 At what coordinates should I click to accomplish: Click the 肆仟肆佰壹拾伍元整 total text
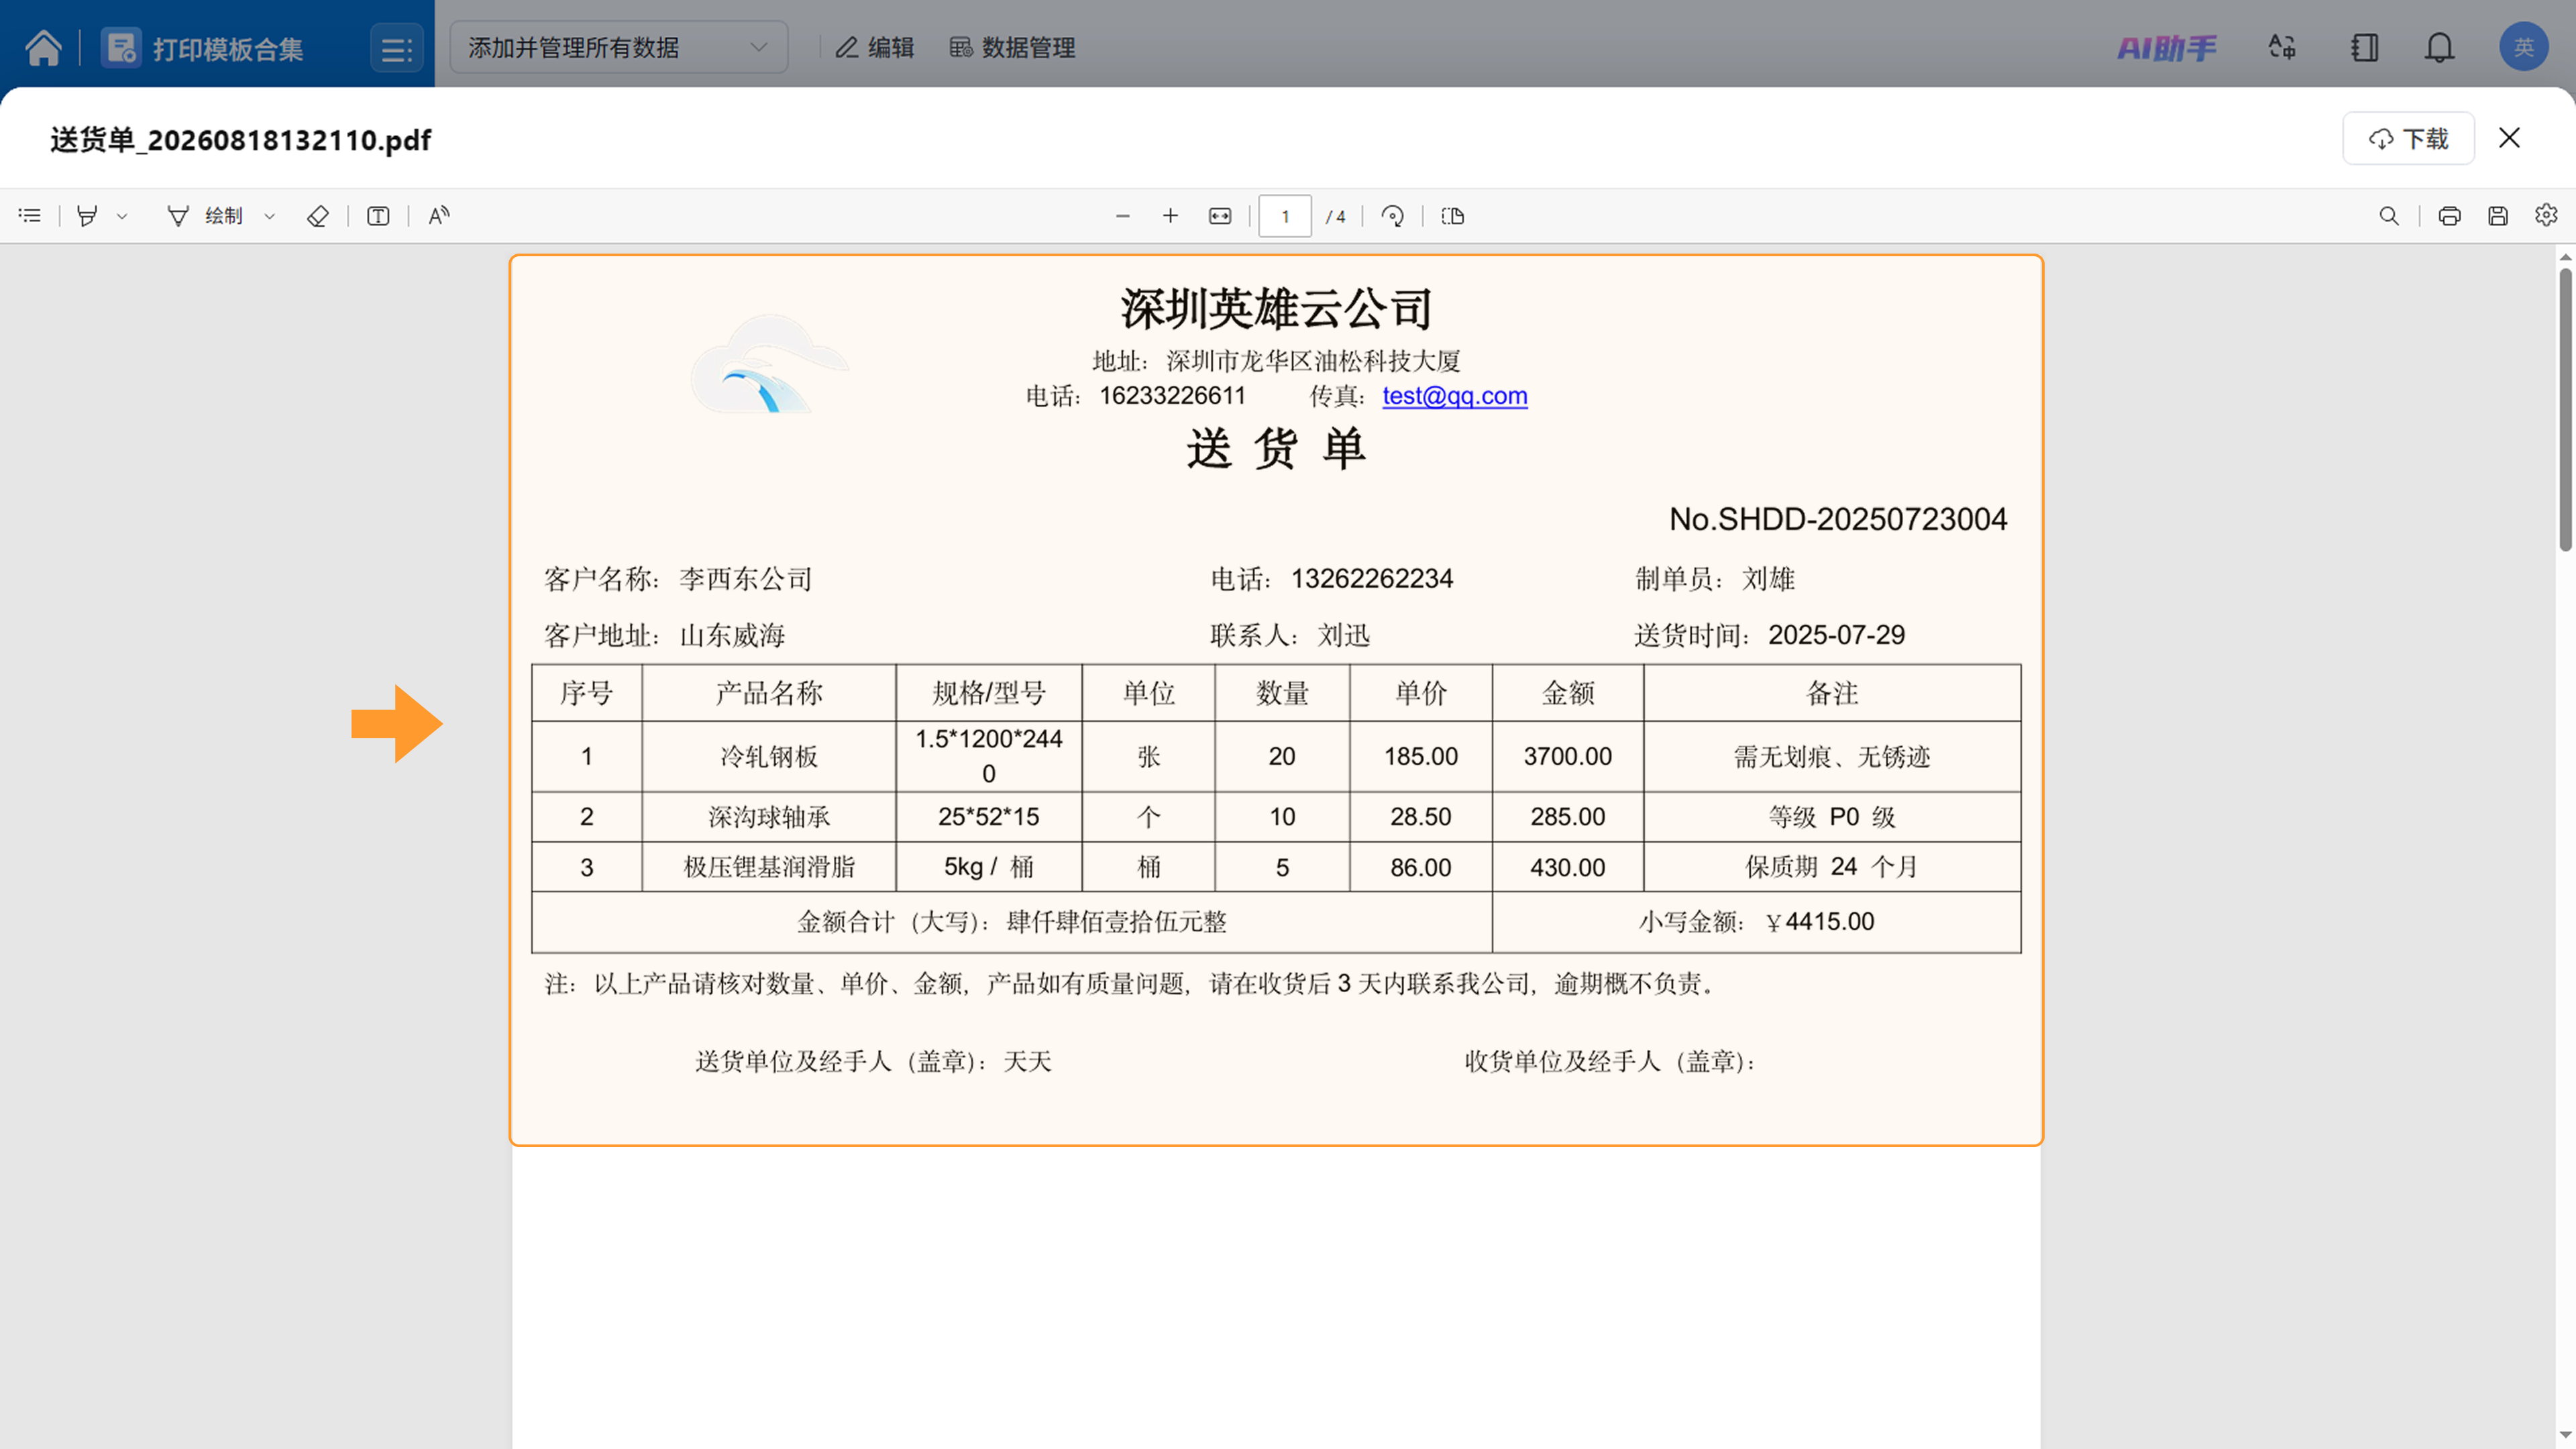(1117, 922)
